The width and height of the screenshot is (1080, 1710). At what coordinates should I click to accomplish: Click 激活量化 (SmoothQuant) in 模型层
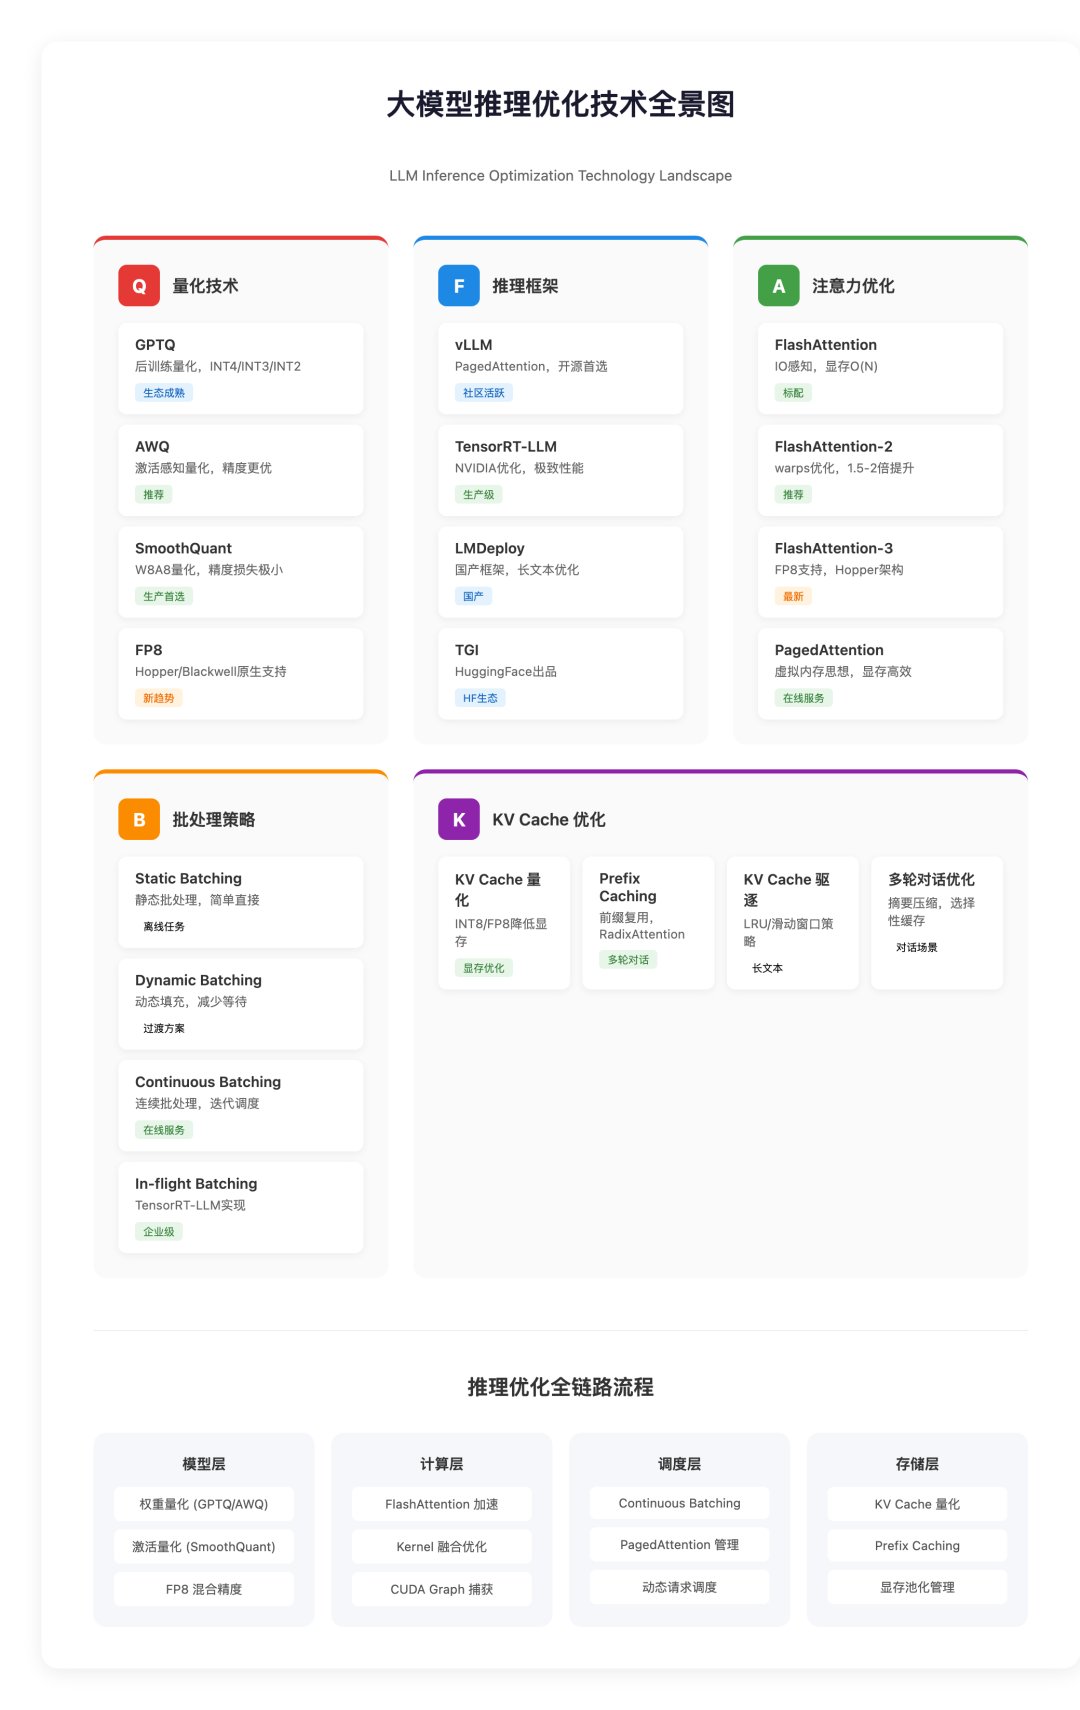click(x=204, y=1547)
